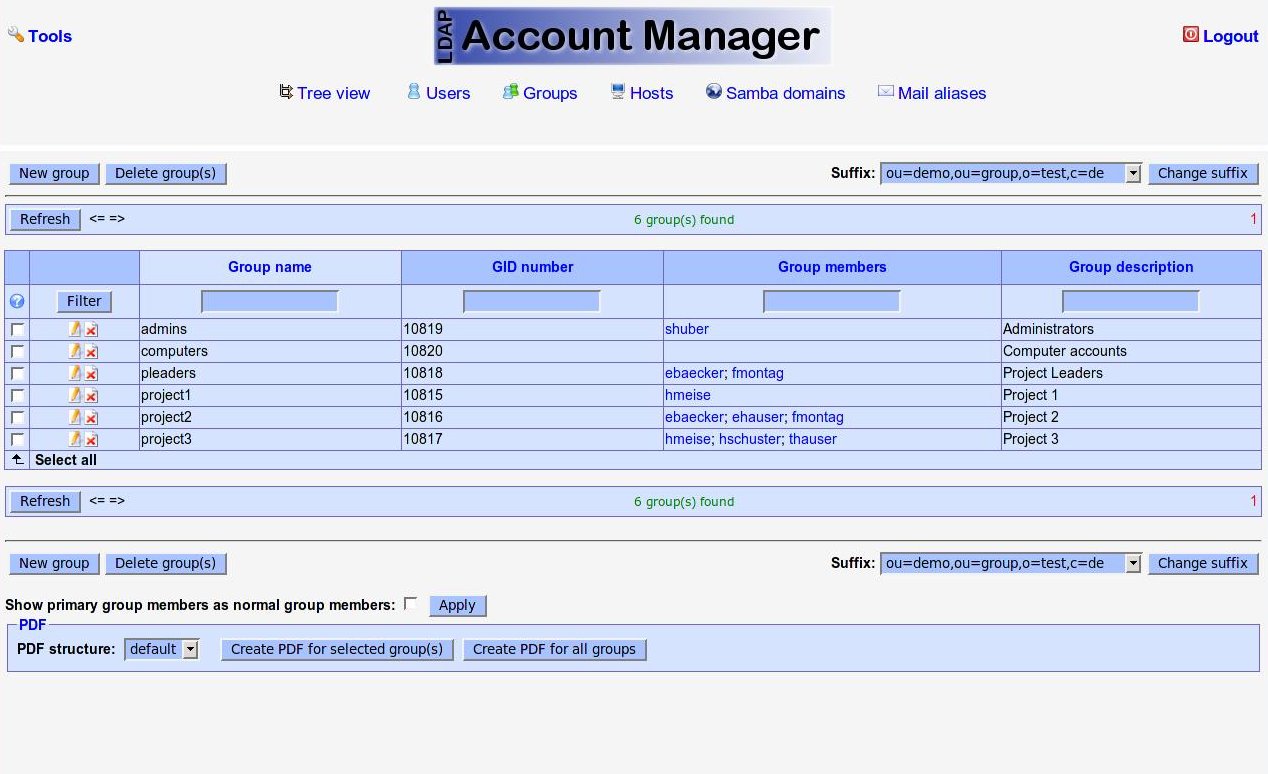Viewport: 1268px width, 774px height.
Task: Open the Samba domains section
Action: 785,93
